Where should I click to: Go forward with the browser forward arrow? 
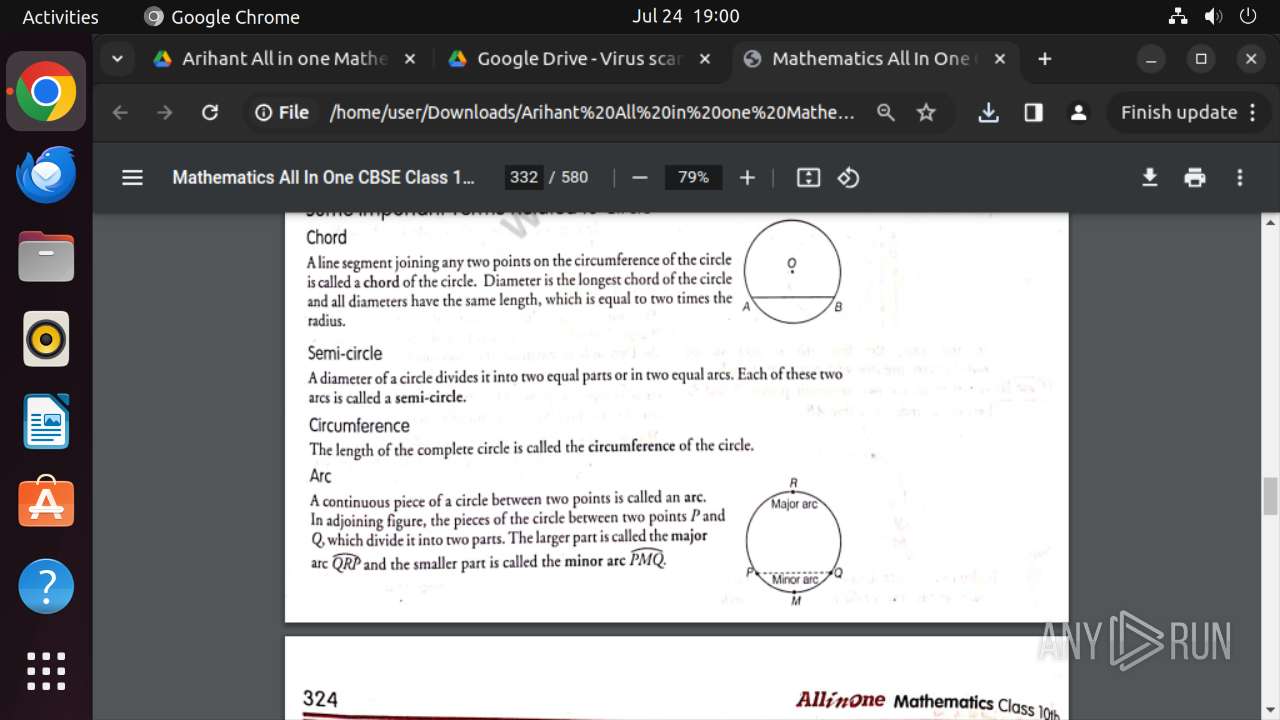[165, 113]
